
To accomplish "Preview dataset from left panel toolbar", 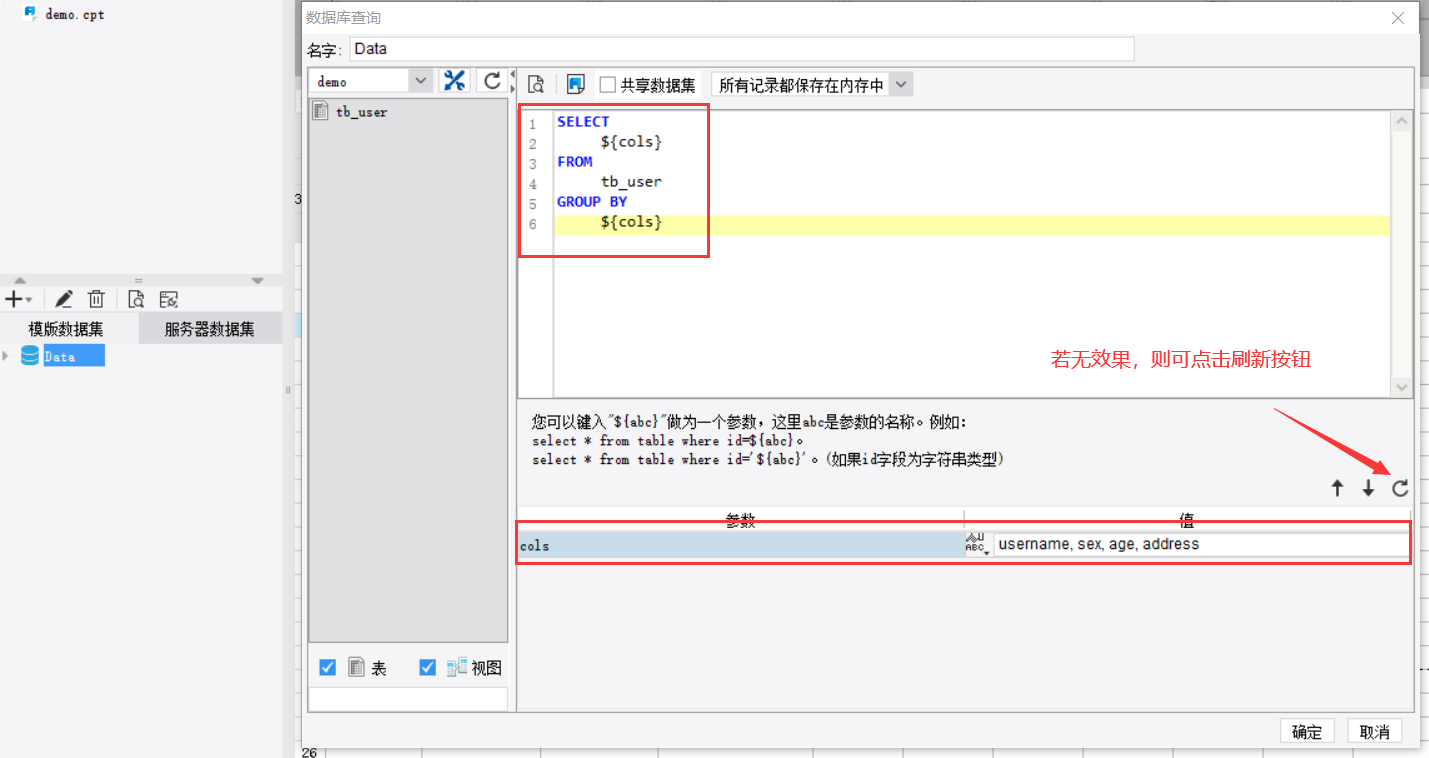I will click(x=136, y=299).
